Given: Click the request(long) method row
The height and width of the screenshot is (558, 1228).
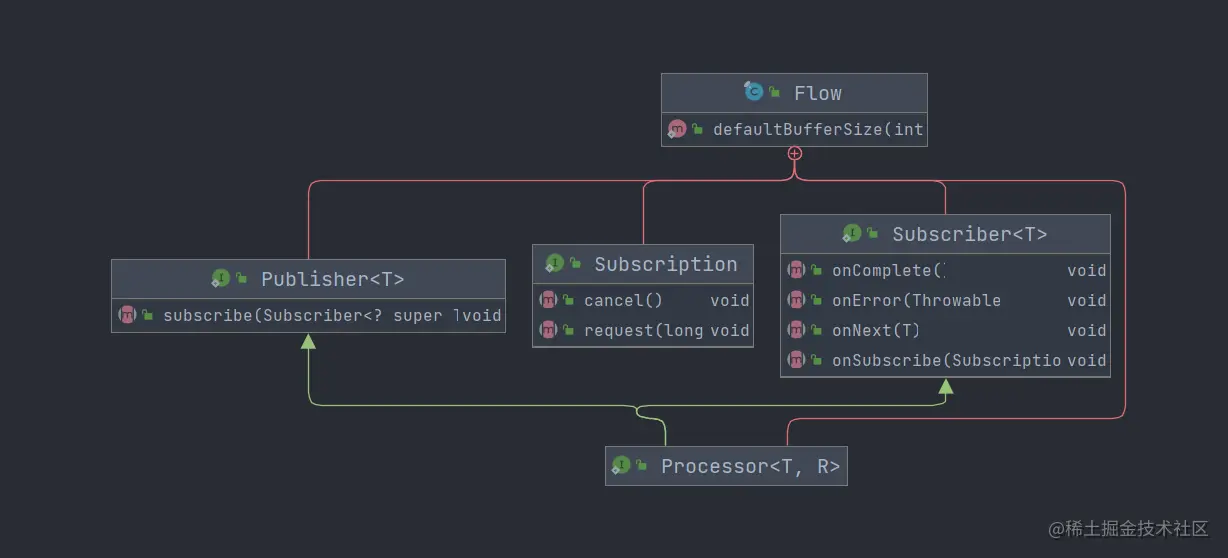Looking at the screenshot, I should [643, 330].
